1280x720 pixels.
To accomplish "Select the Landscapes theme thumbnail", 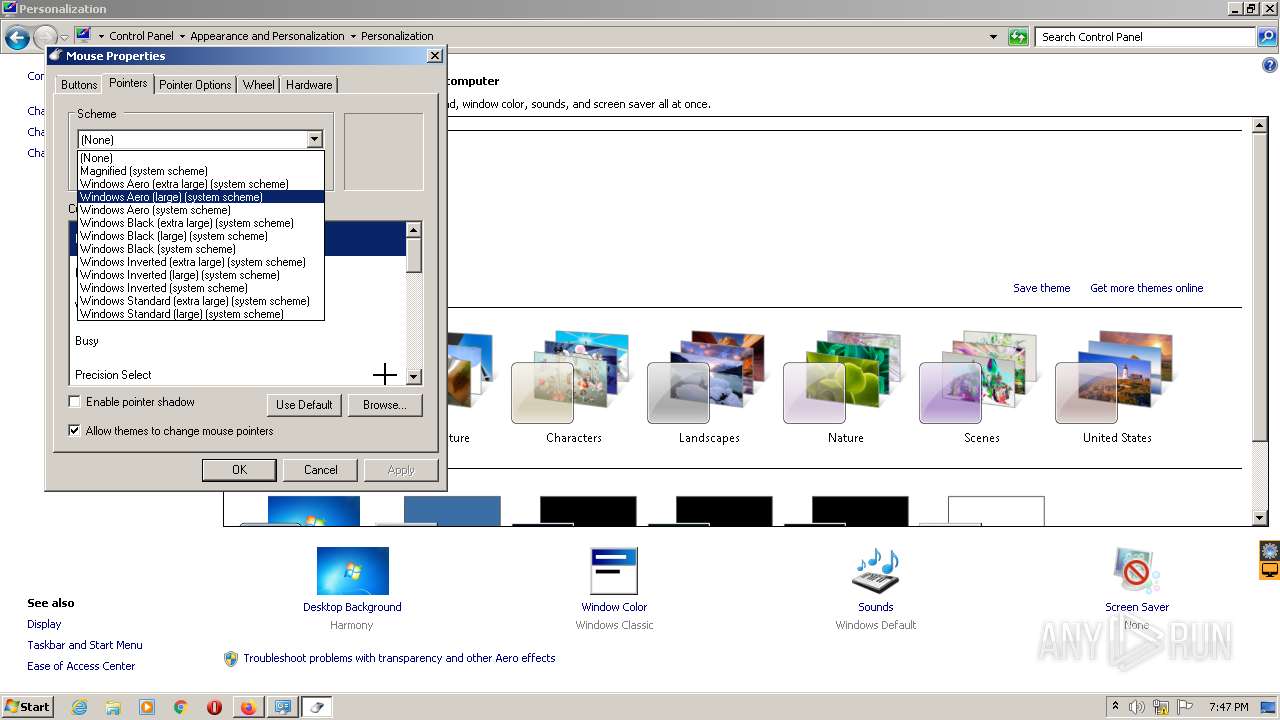I will [709, 378].
